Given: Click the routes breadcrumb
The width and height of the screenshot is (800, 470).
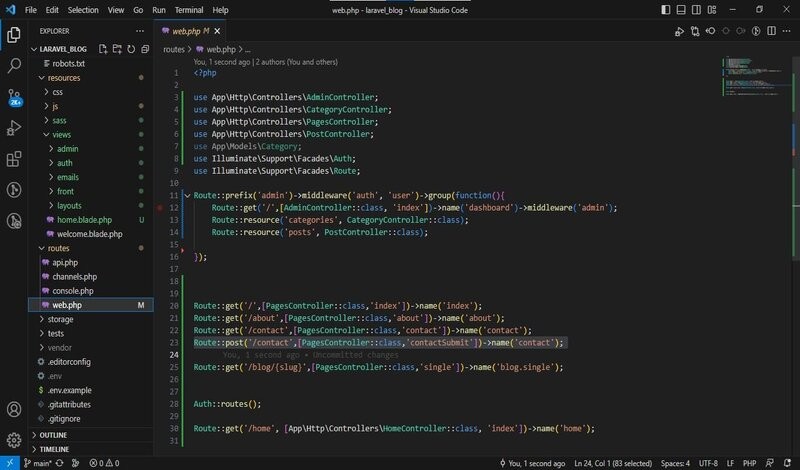Looking at the screenshot, I should (173, 50).
